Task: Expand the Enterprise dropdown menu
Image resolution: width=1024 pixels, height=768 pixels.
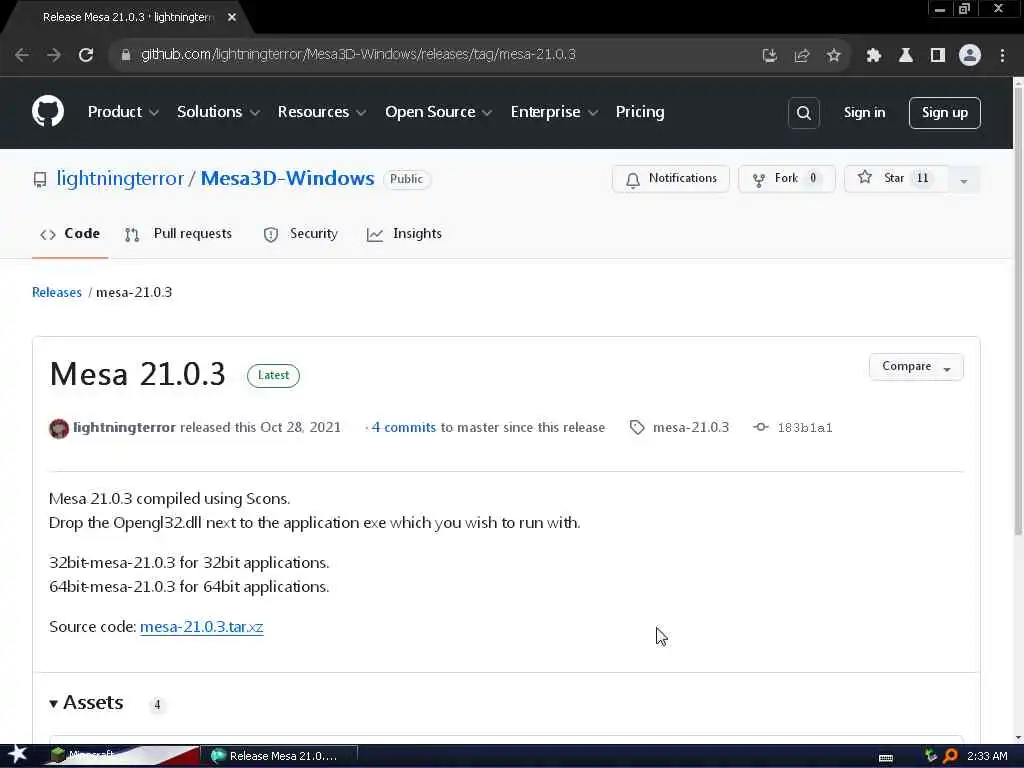Action: [554, 112]
